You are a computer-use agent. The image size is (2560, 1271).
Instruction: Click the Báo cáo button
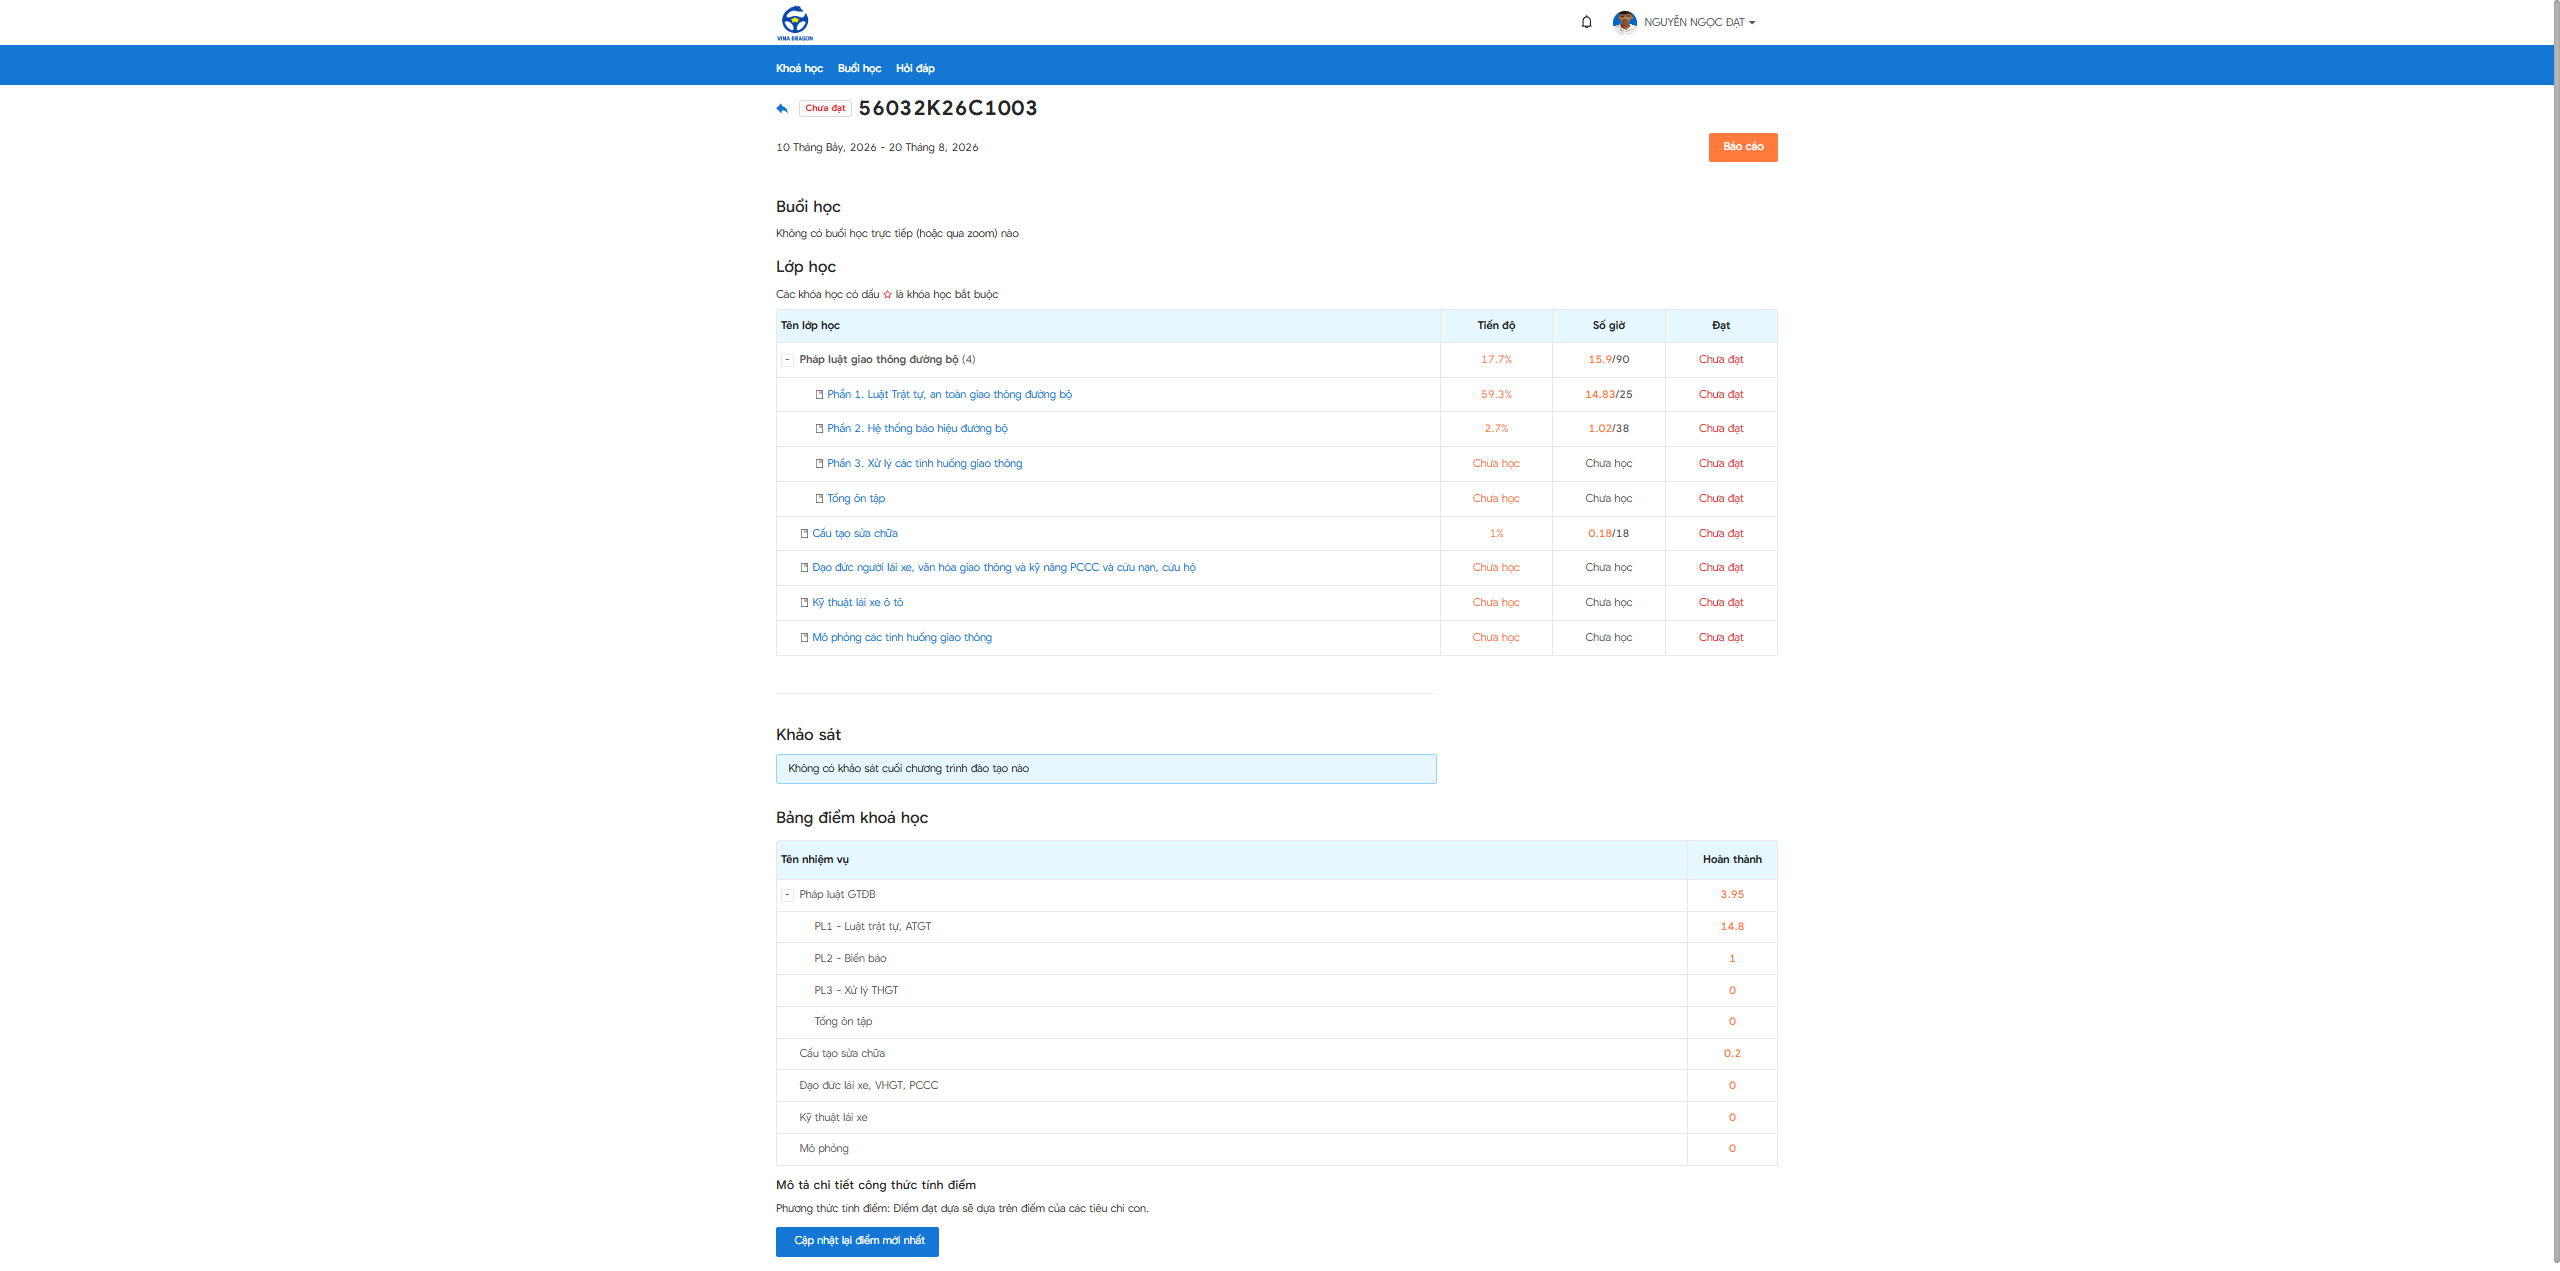tap(1743, 147)
